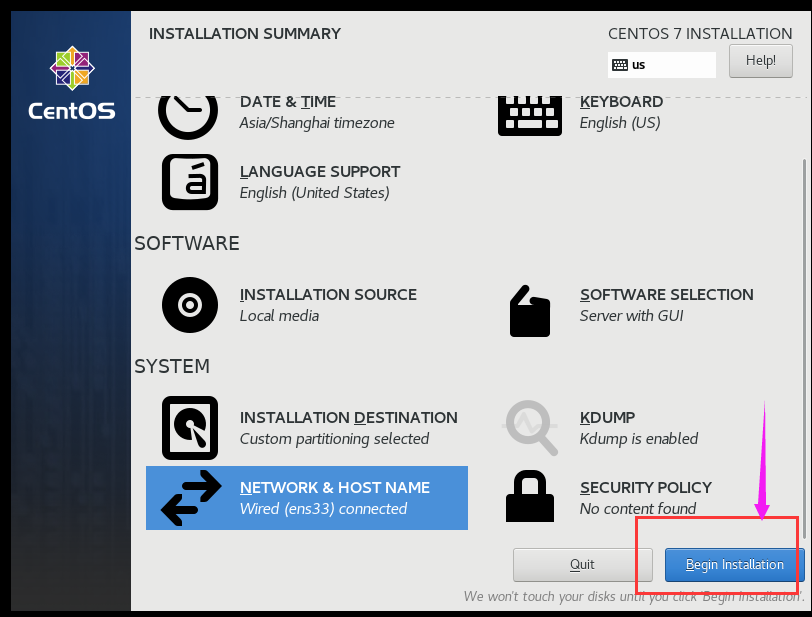
Task: Click the 'Server with GUI' text
Action: click(x=631, y=315)
